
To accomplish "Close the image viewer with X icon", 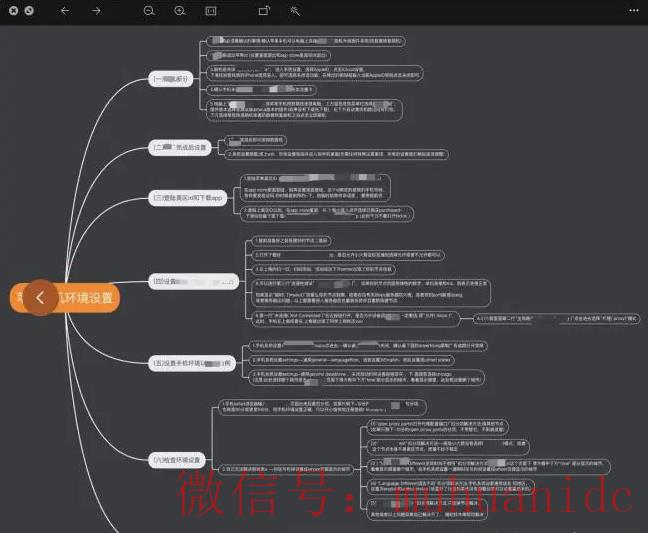I will pyautogui.click(x=13, y=11).
